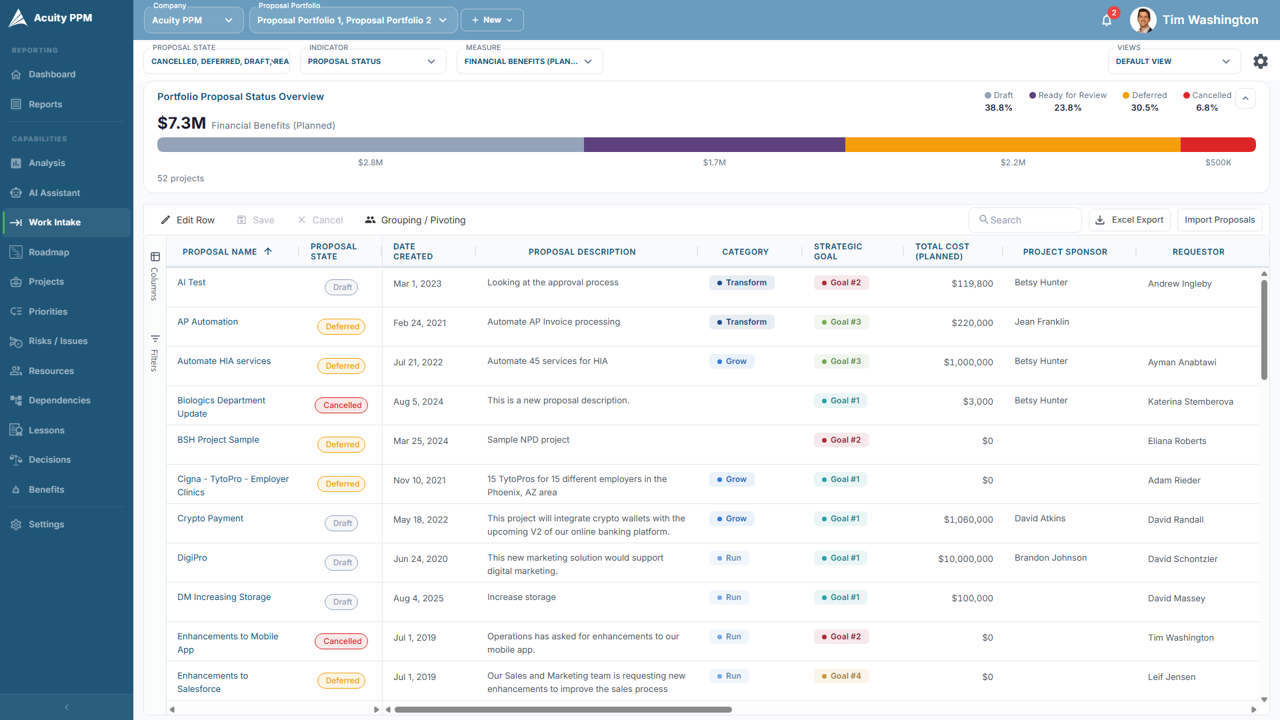Expand the New button menu
This screenshot has width=1280, height=720.
click(492, 20)
